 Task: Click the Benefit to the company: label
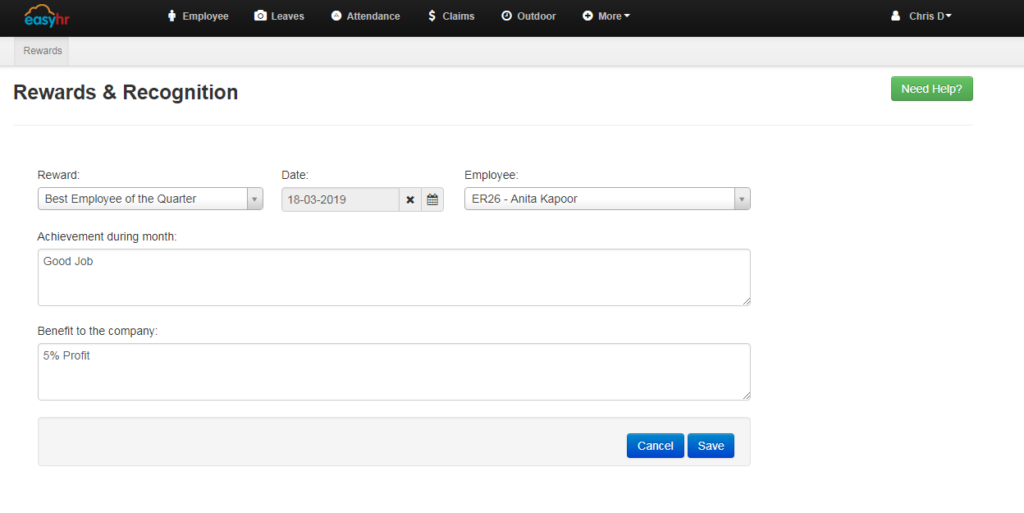click(x=98, y=332)
